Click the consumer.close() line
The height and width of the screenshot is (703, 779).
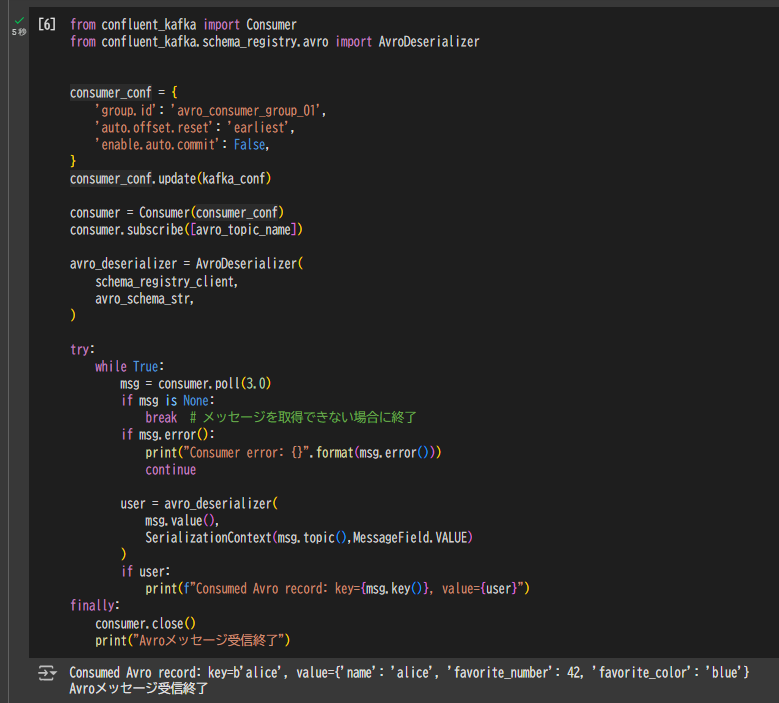coord(146,624)
